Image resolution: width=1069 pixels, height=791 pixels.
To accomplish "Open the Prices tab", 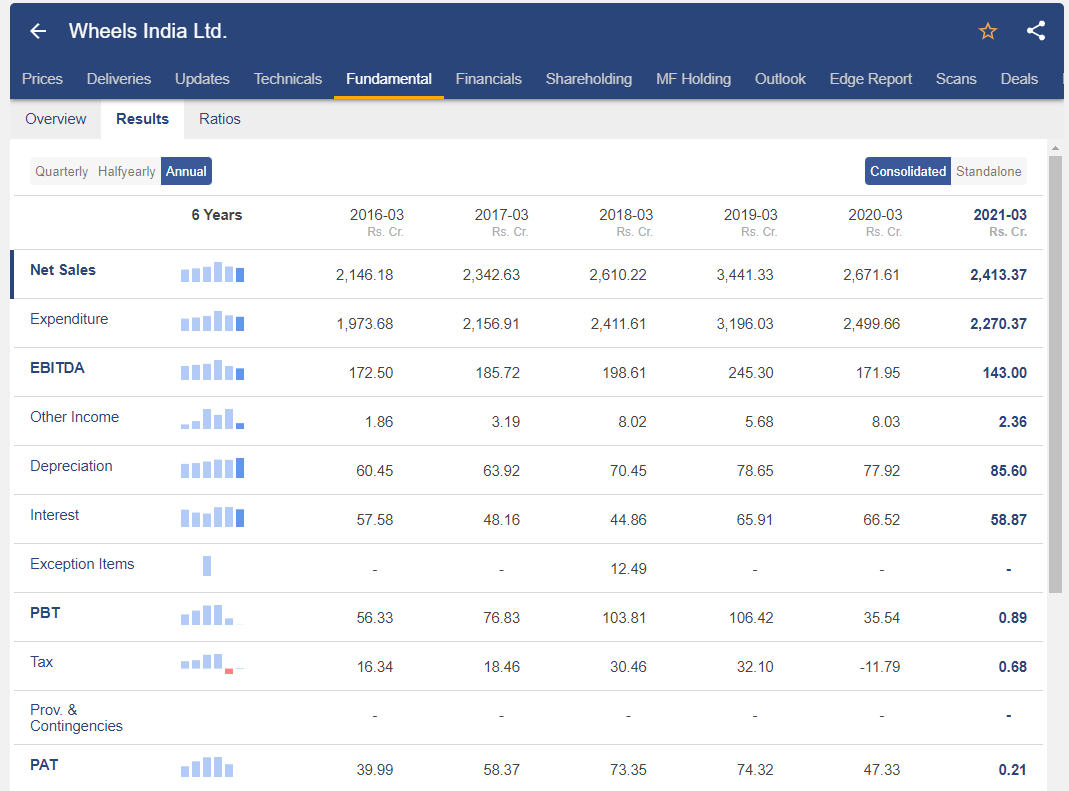I will point(42,79).
